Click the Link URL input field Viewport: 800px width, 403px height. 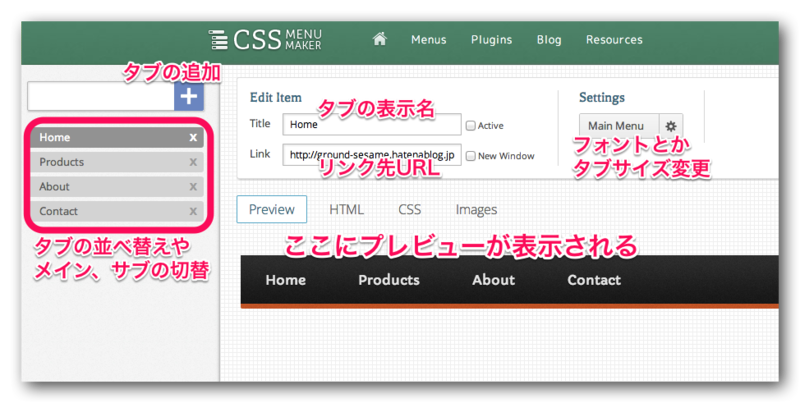pyautogui.click(x=372, y=155)
